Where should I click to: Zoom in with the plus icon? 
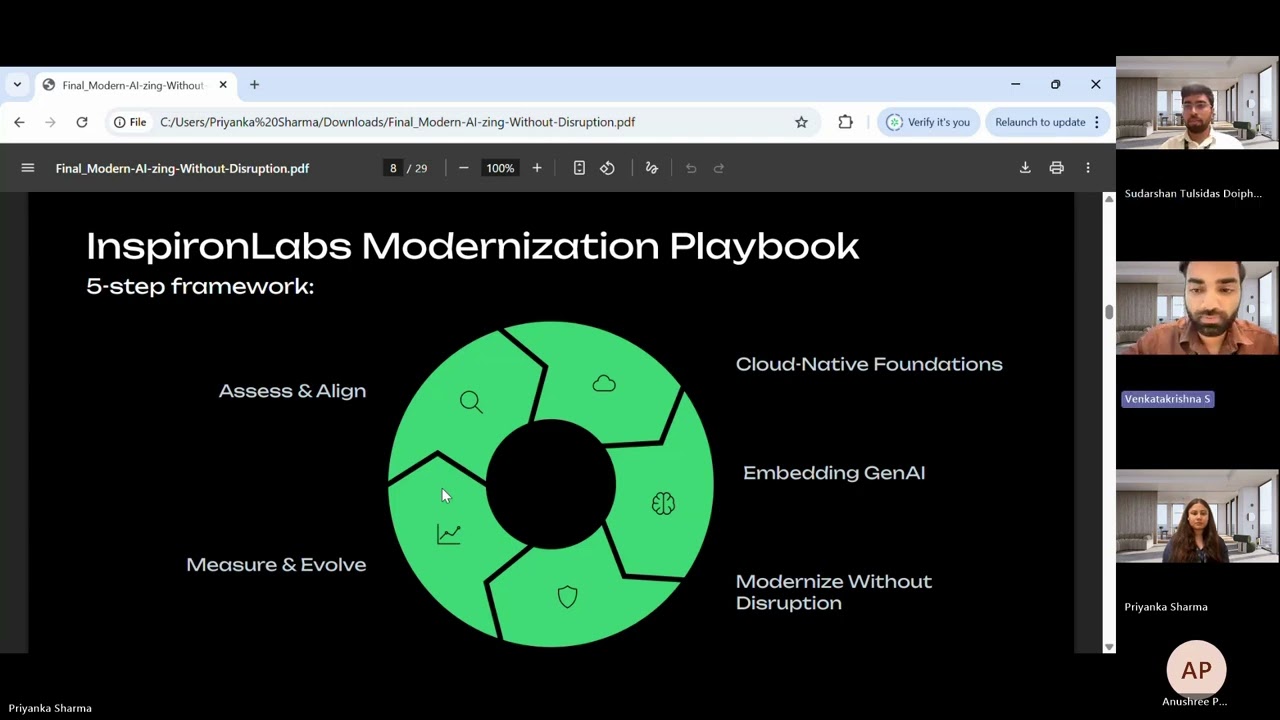click(x=537, y=168)
